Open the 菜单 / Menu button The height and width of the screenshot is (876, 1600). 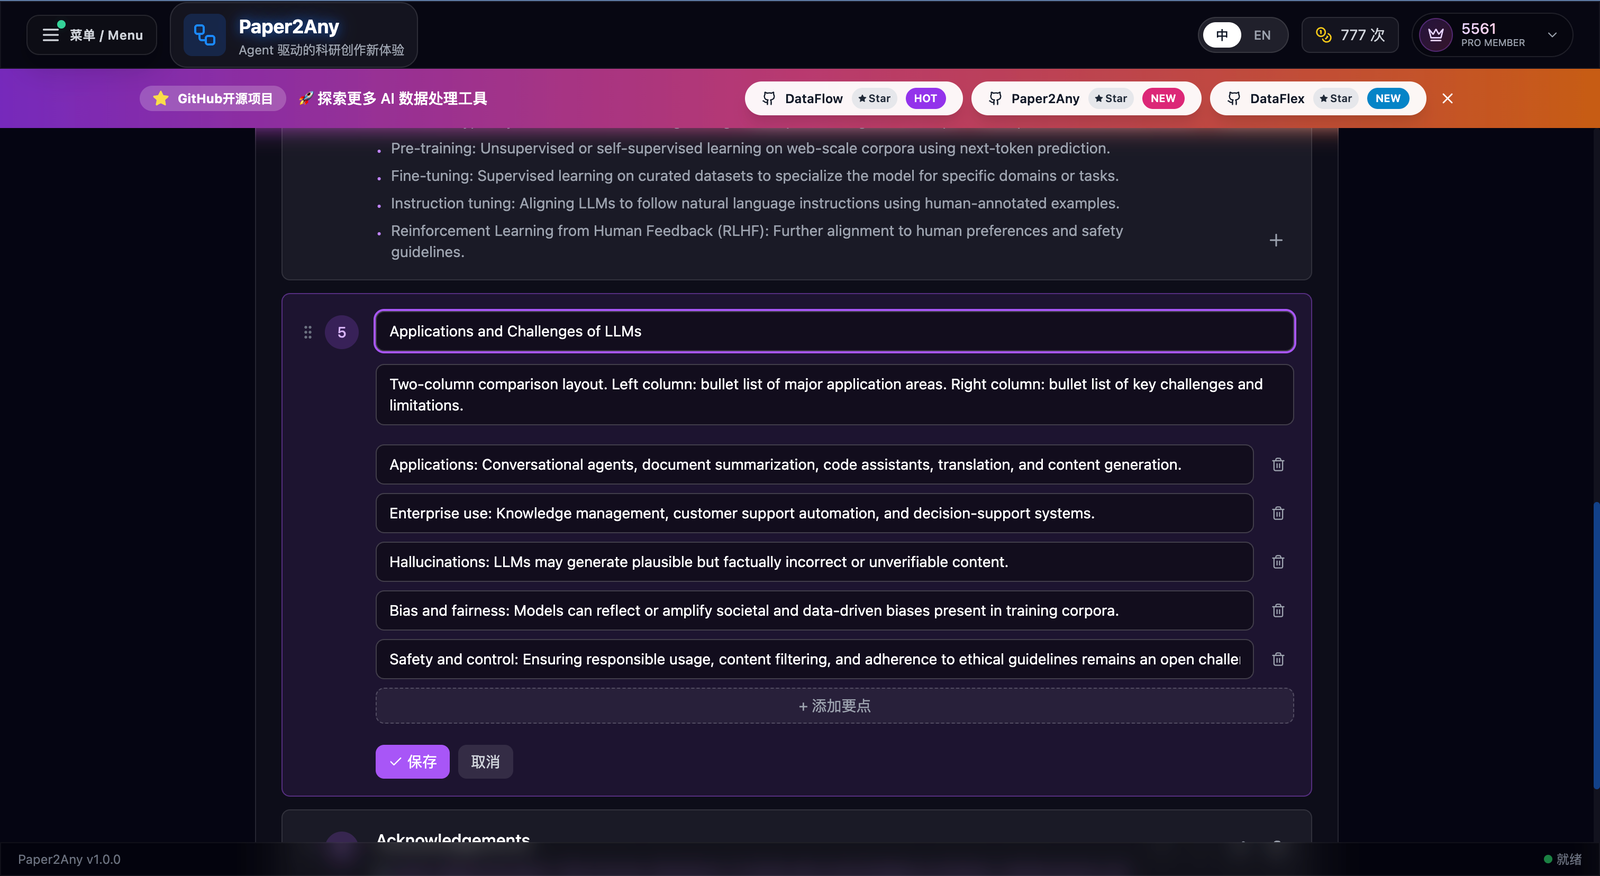tap(92, 35)
